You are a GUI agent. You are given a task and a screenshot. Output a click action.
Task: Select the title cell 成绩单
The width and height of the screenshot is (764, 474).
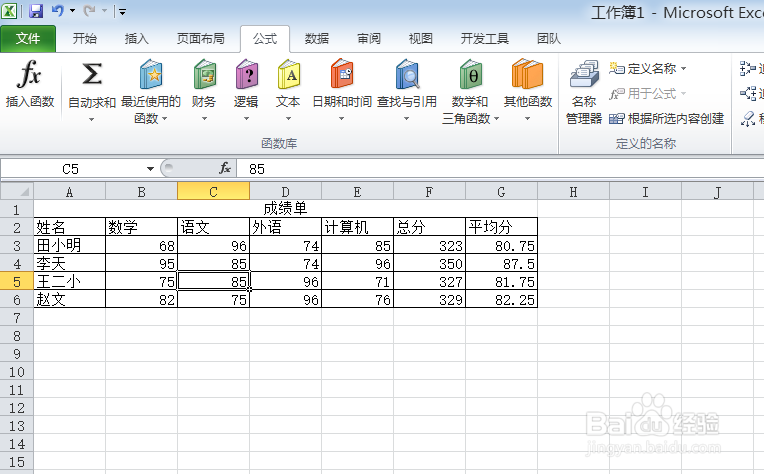pyautogui.click(x=285, y=209)
